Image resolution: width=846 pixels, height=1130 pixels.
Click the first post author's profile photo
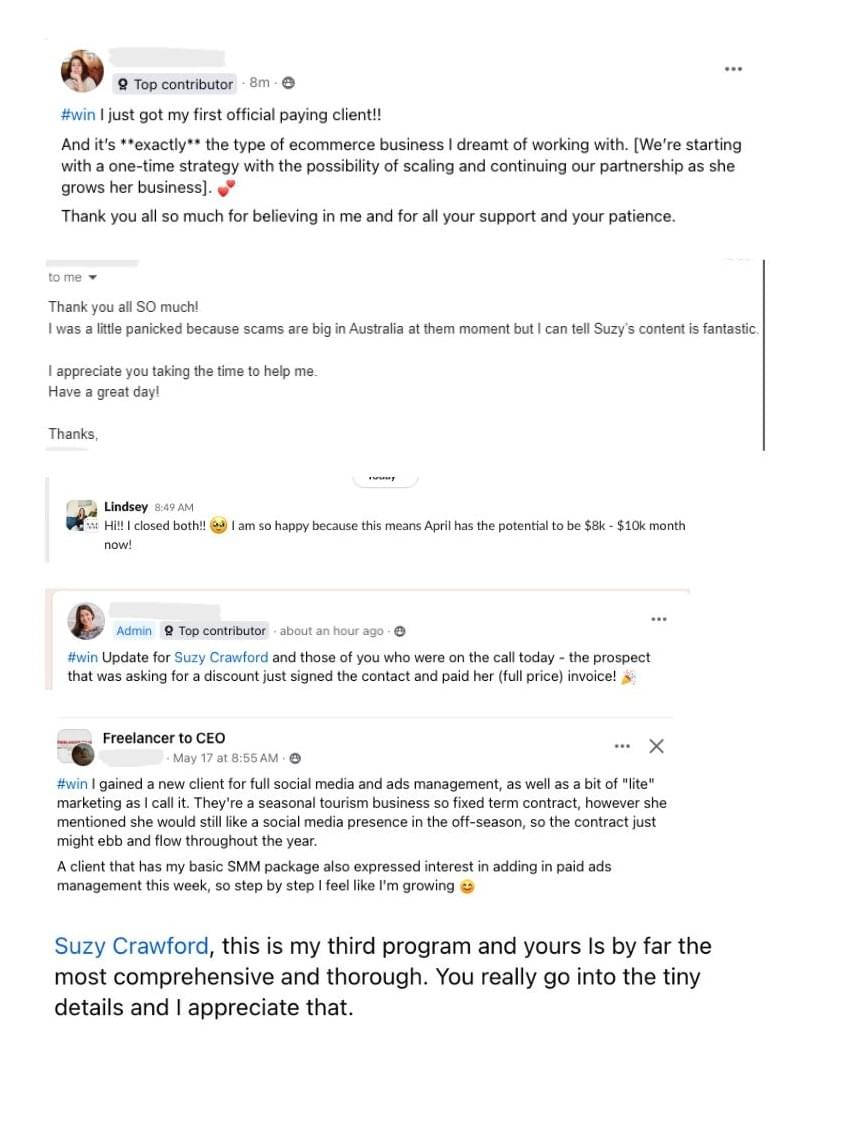tap(82, 70)
